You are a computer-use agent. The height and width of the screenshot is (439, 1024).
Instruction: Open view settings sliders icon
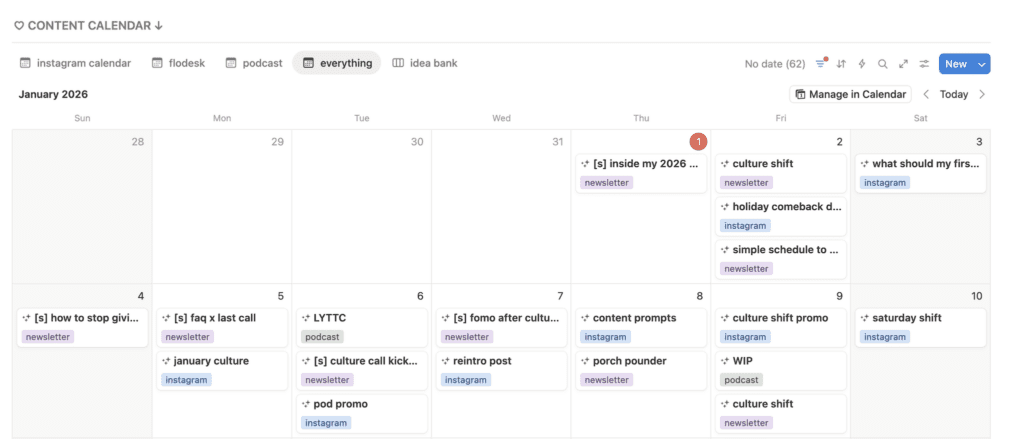click(925, 64)
